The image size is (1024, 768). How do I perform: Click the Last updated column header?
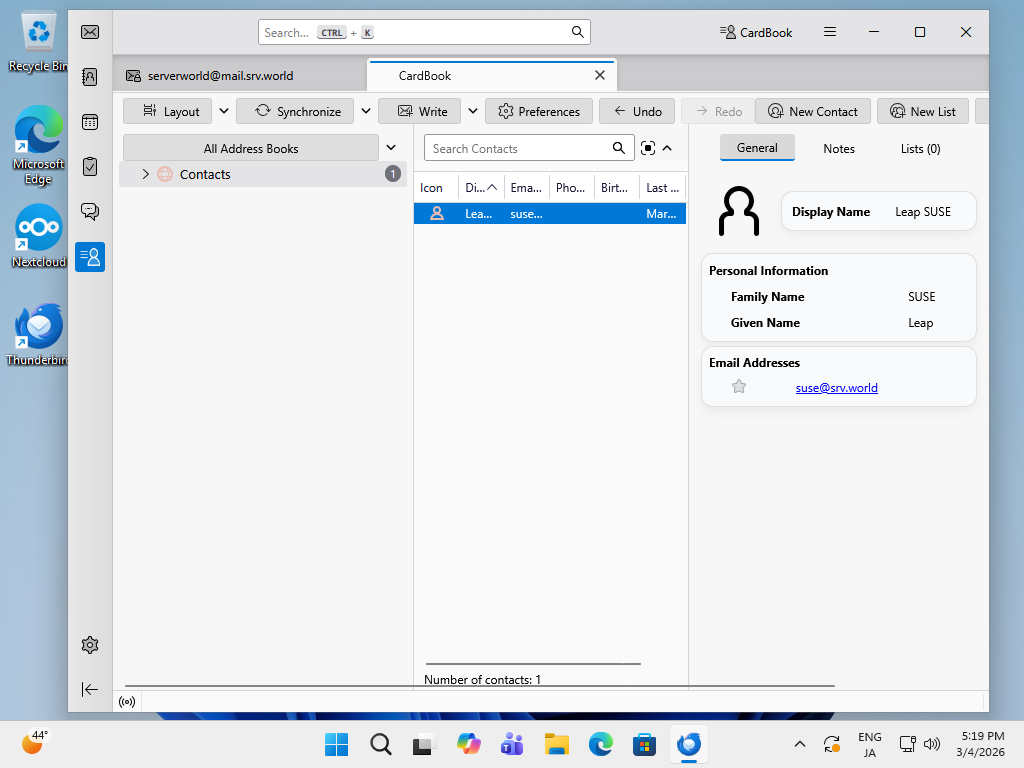(x=662, y=187)
